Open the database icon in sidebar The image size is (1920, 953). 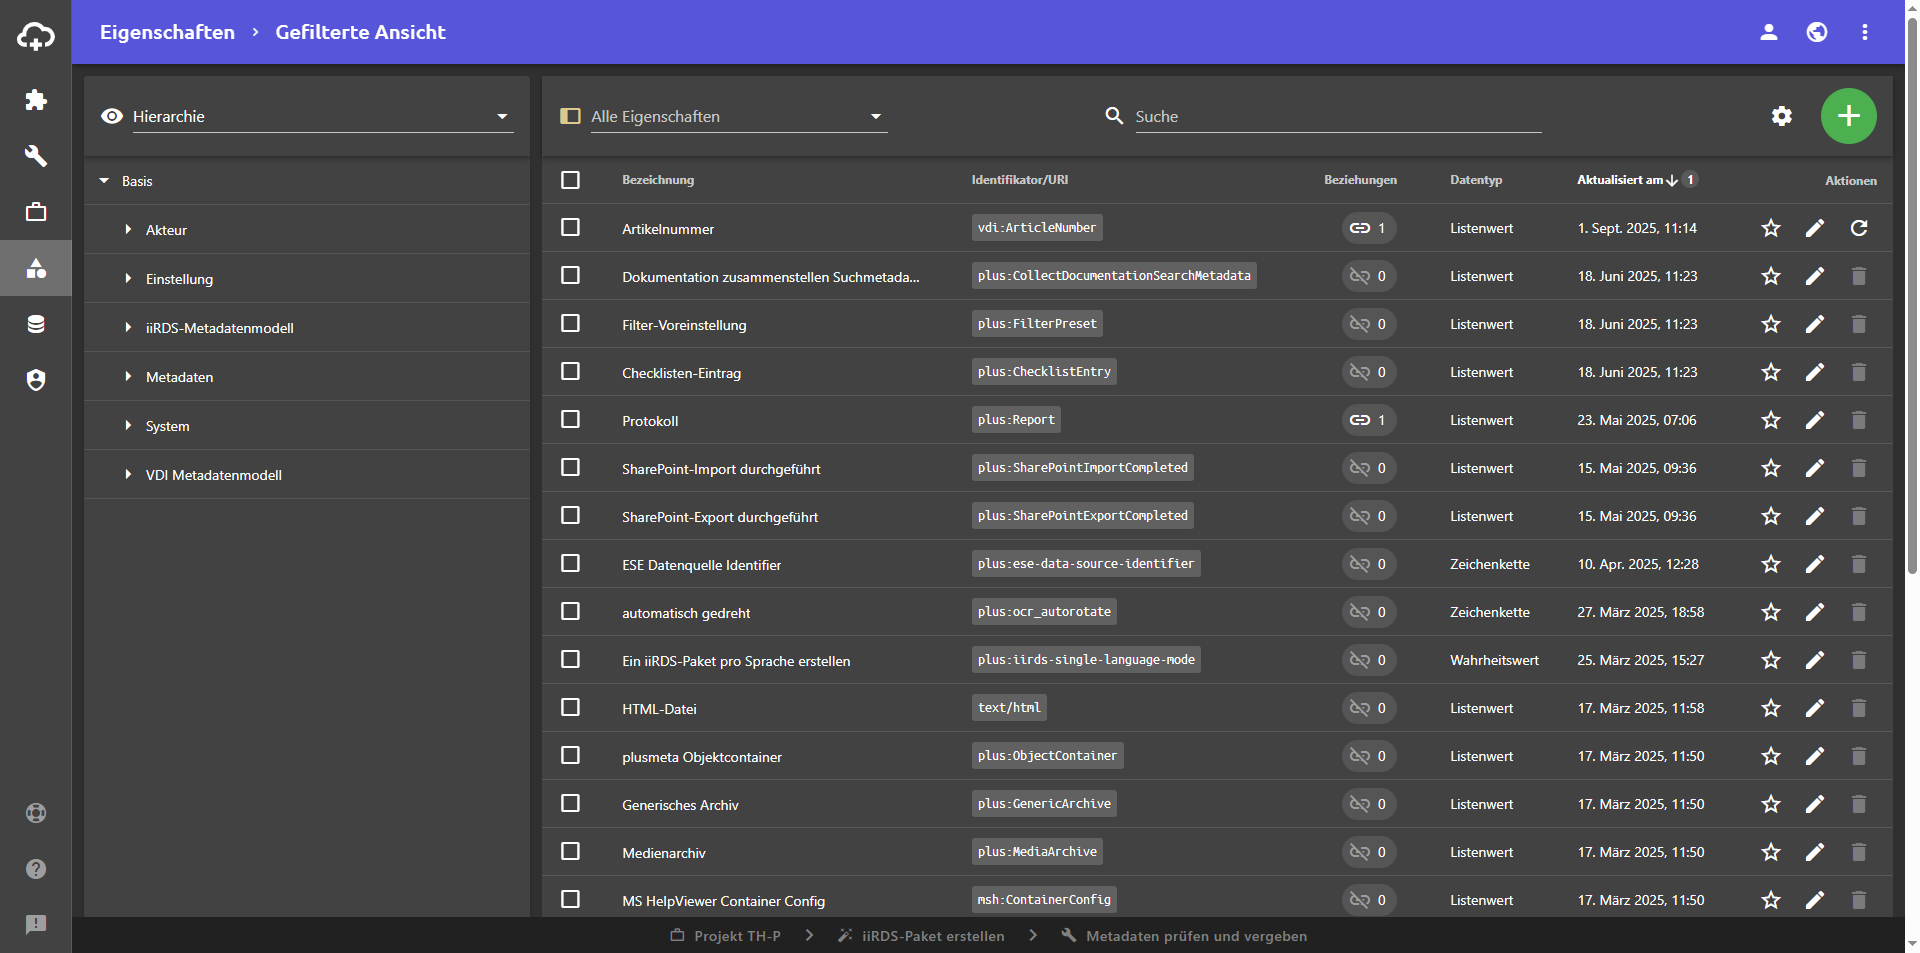click(x=36, y=324)
